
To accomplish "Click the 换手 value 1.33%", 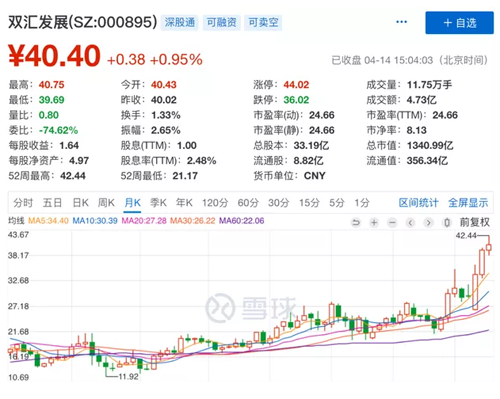I will tap(166, 115).
